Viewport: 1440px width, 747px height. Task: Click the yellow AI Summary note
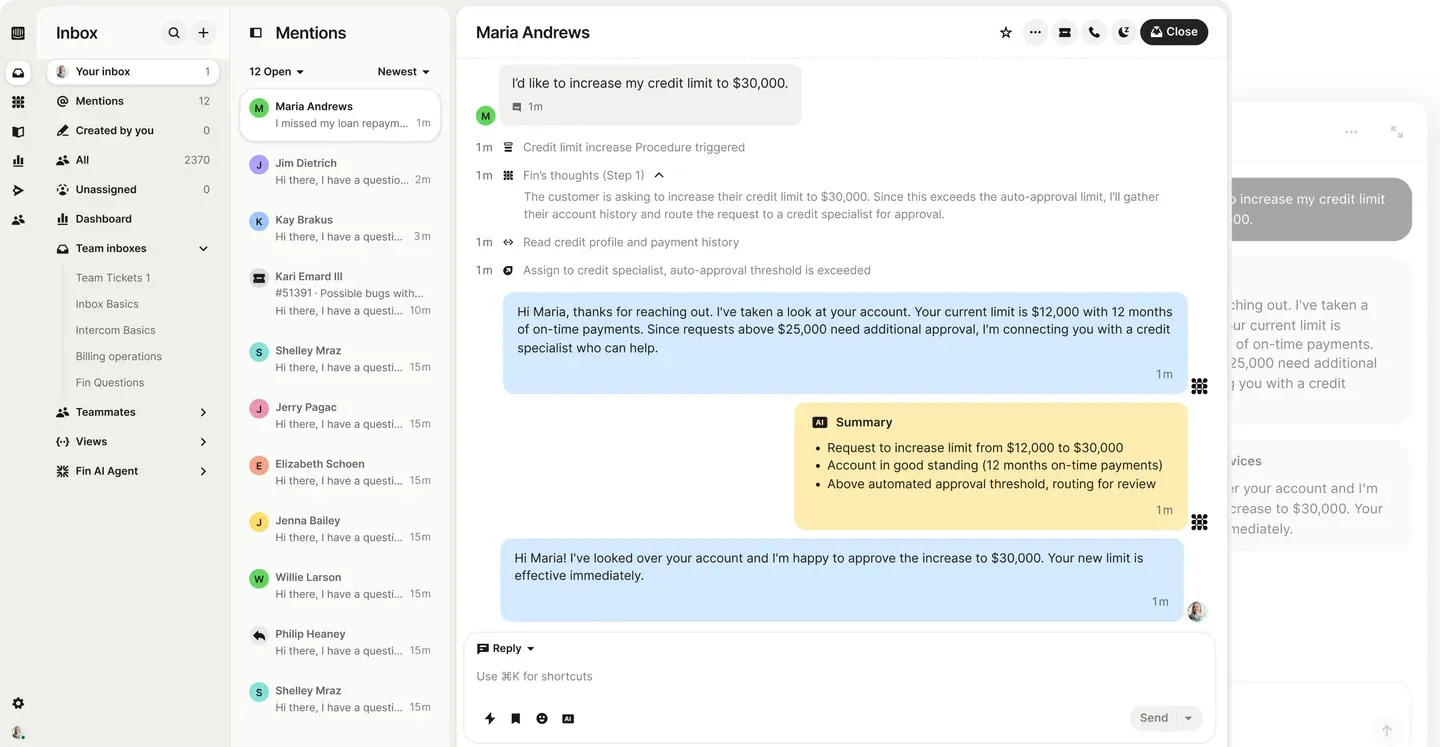[991, 466]
